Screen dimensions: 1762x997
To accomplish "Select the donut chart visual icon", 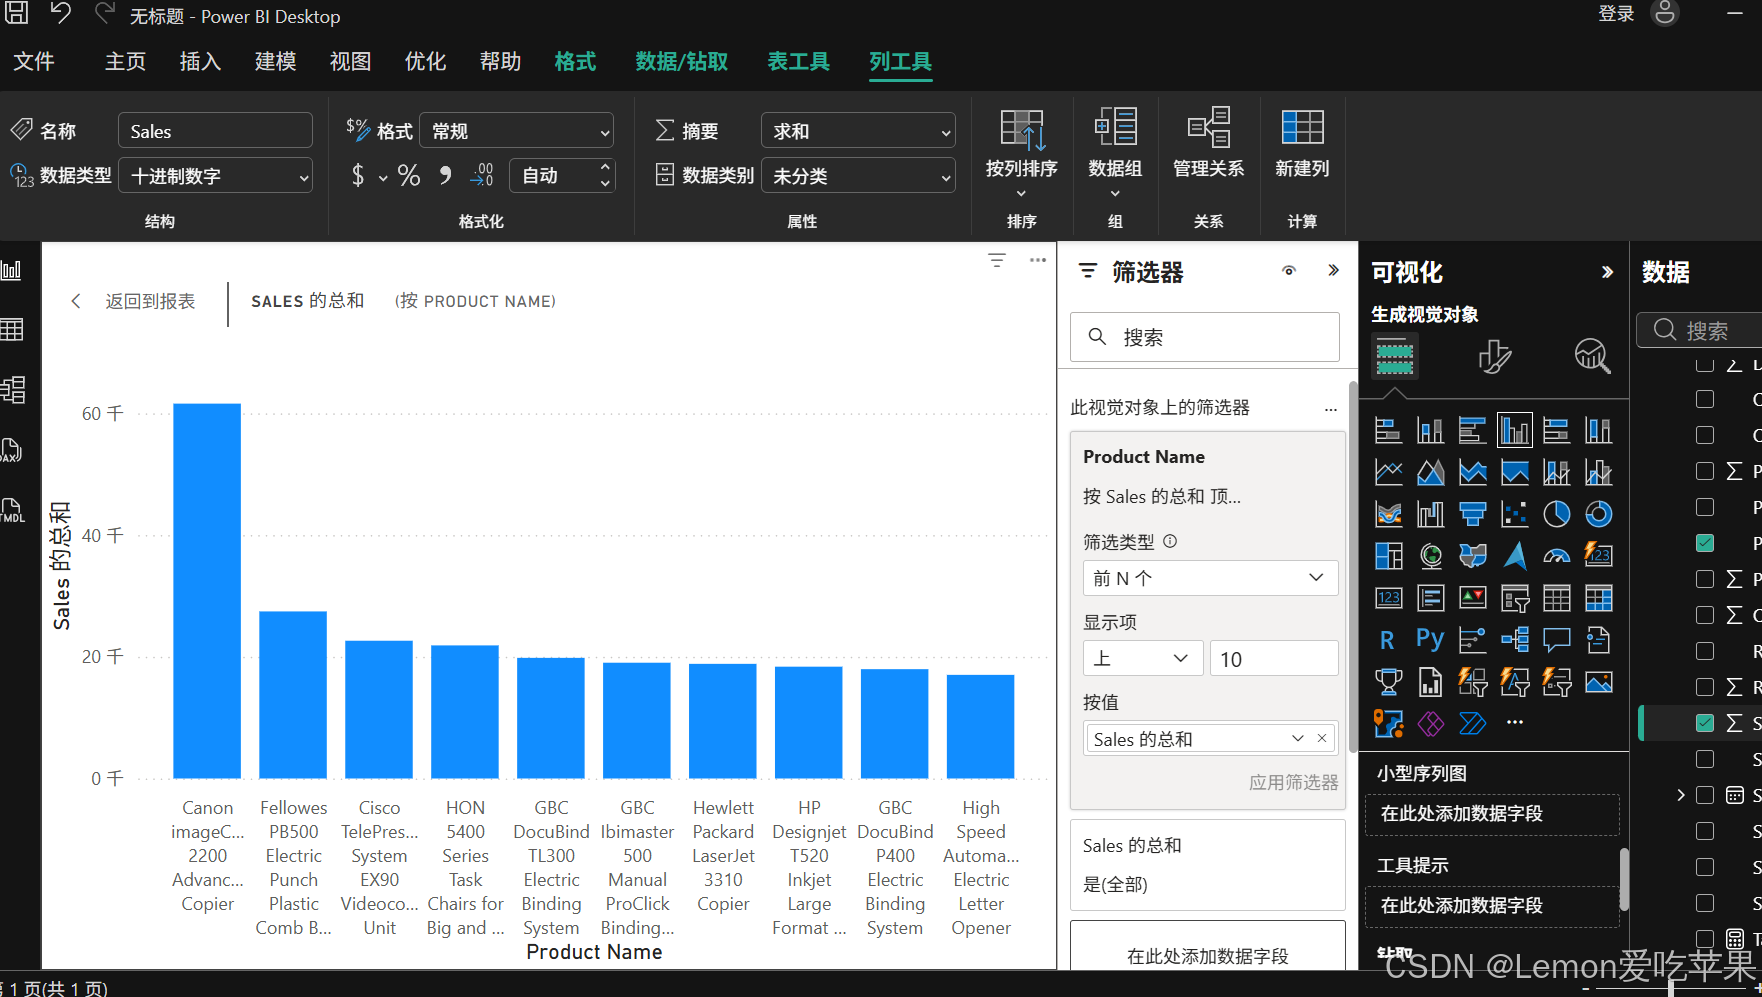I will point(1598,514).
